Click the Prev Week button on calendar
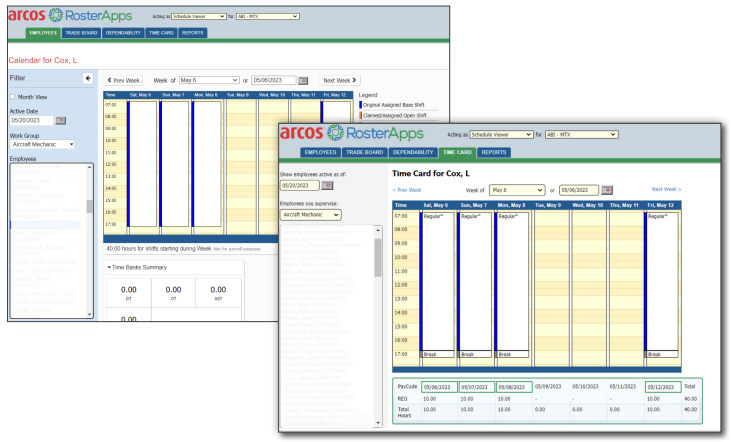731x442 pixels. tap(124, 80)
